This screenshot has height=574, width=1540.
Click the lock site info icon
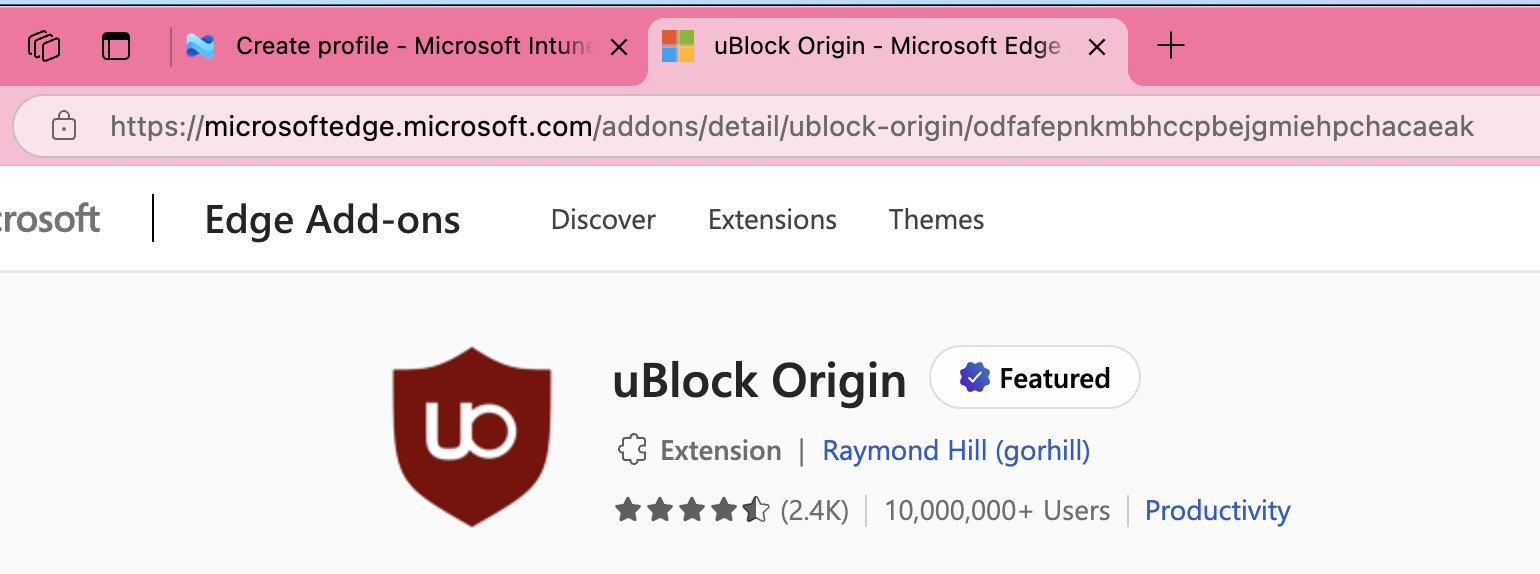tap(64, 126)
